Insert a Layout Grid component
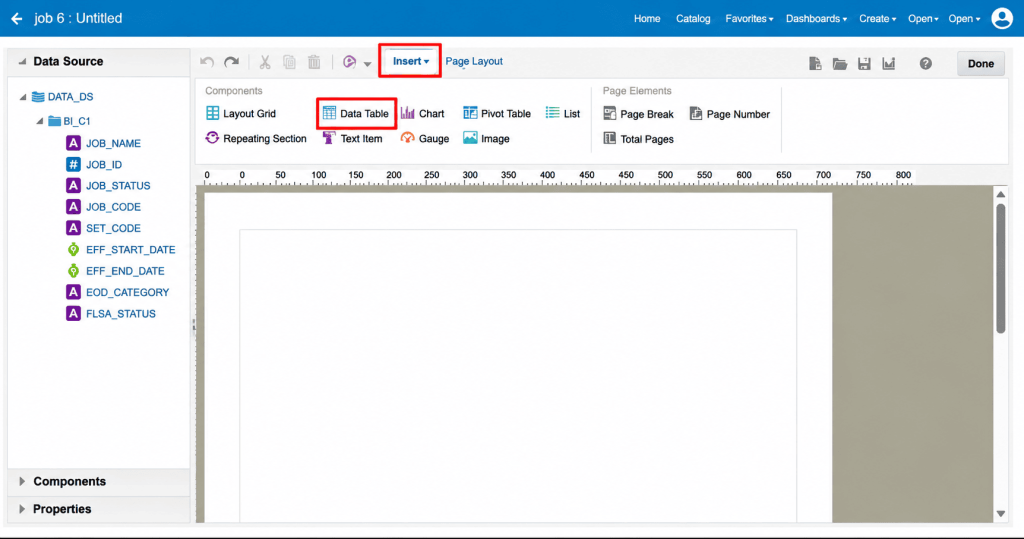1024x539 pixels. [241, 113]
